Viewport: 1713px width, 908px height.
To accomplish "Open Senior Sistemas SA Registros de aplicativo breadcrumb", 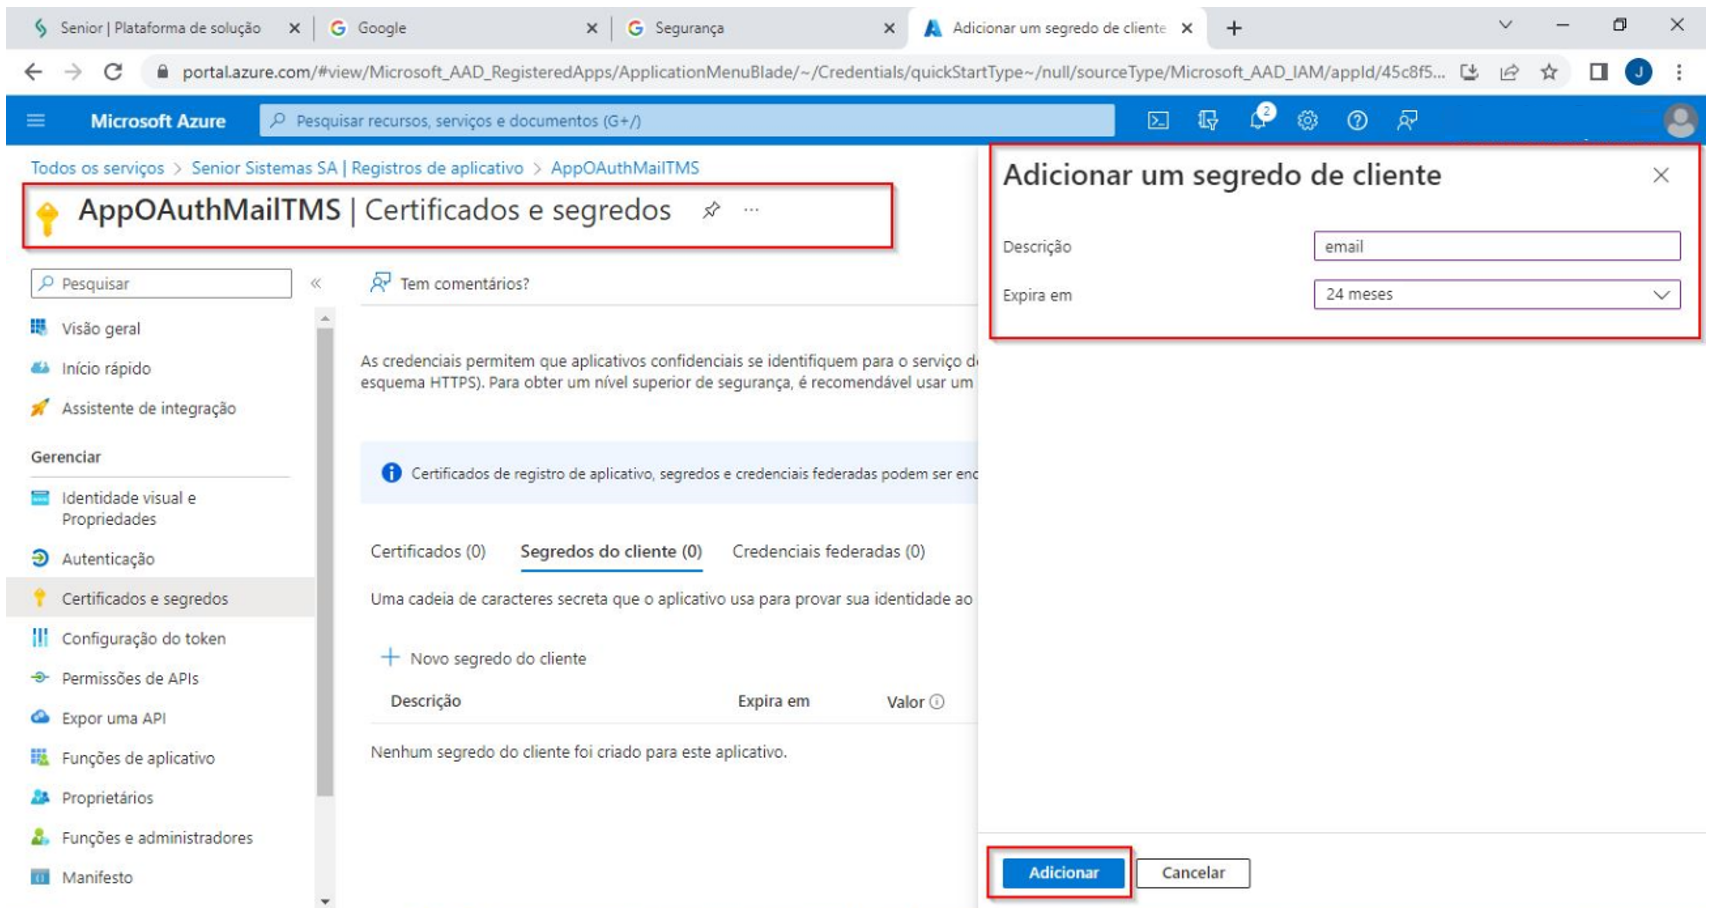I will coord(357,168).
